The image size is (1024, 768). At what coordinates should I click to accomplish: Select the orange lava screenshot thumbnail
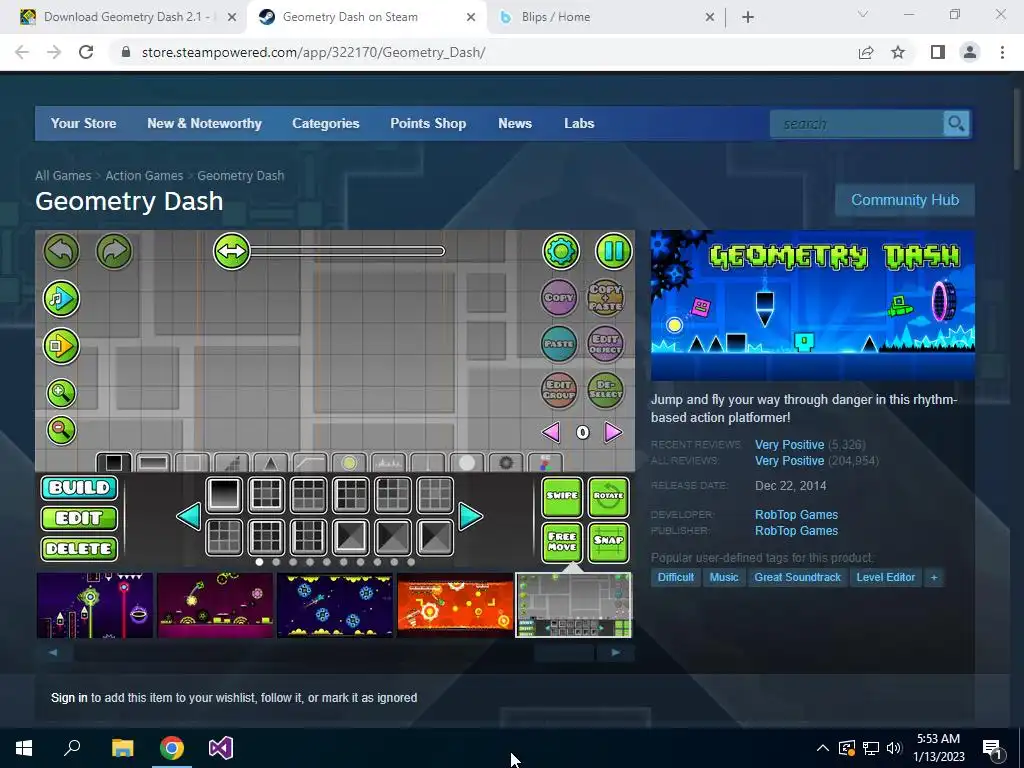(455, 605)
